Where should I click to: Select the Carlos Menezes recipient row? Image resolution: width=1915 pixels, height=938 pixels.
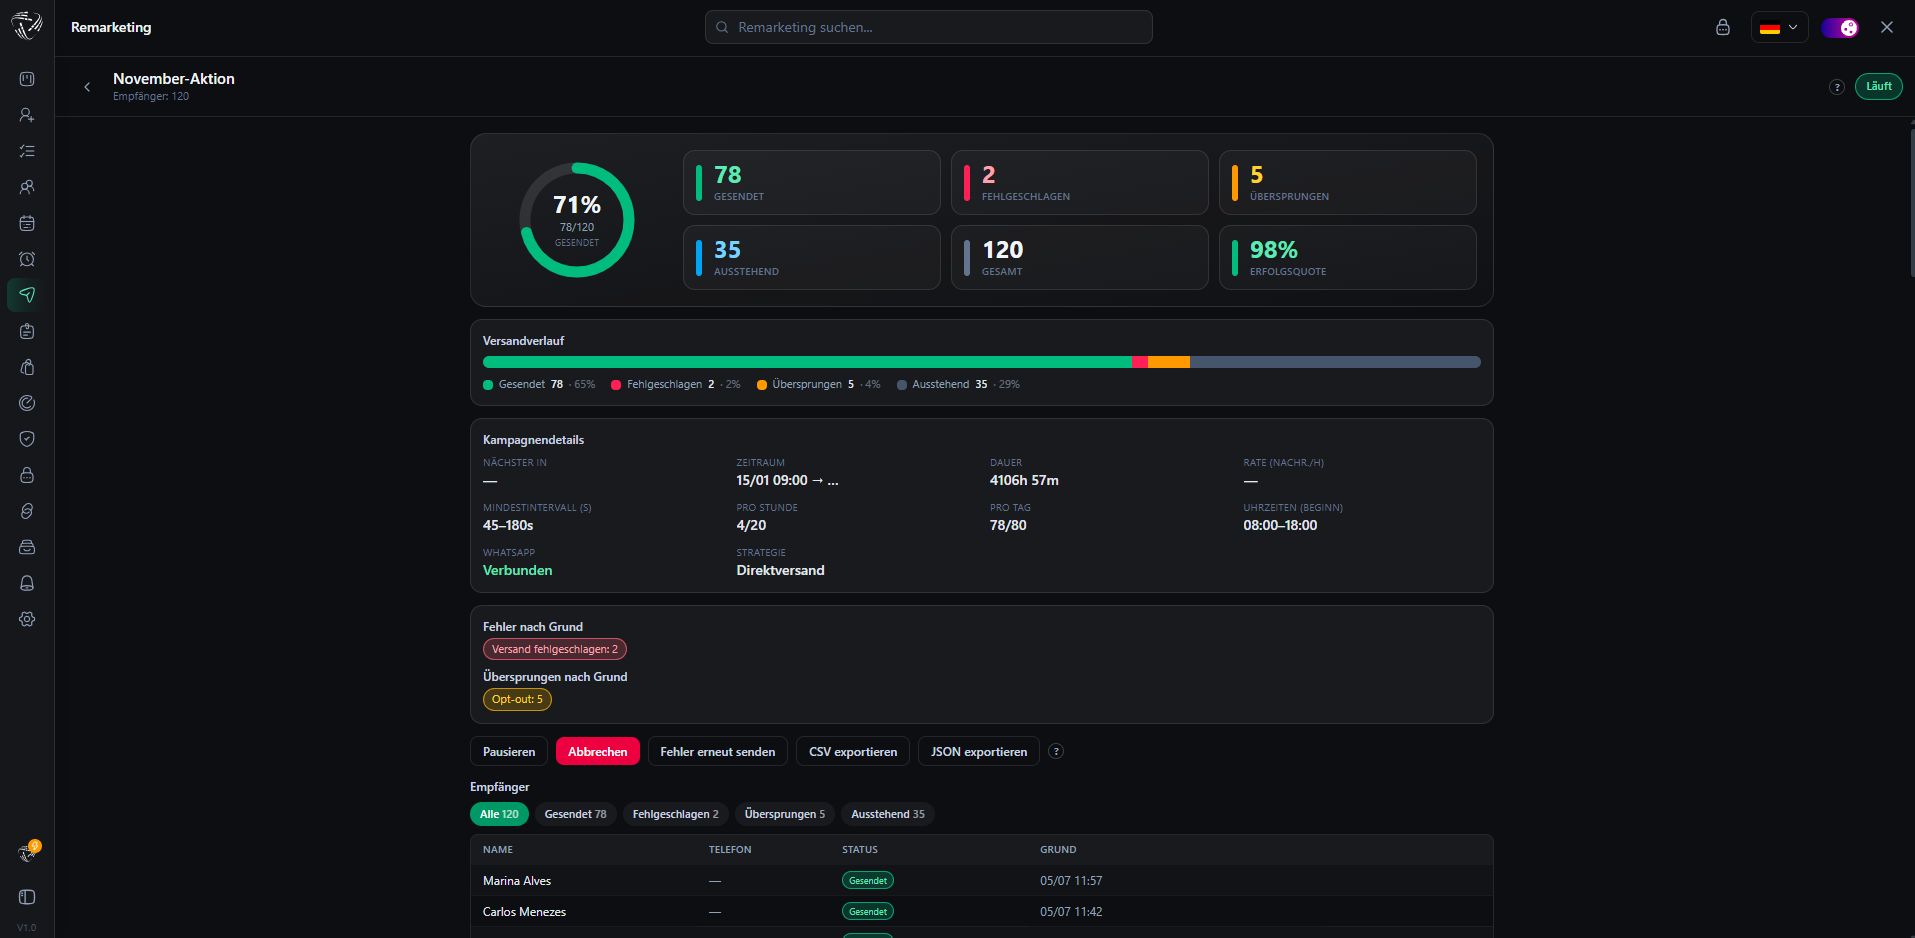(981, 912)
